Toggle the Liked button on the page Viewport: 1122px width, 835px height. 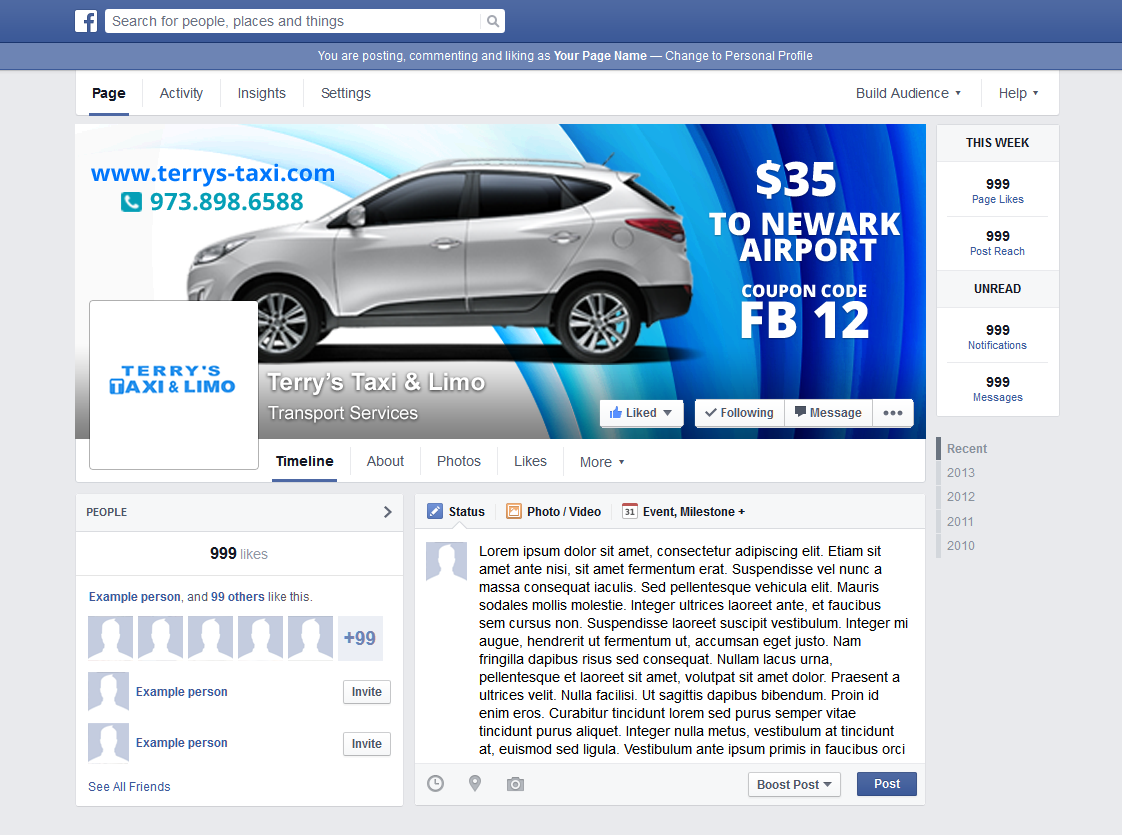641,412
